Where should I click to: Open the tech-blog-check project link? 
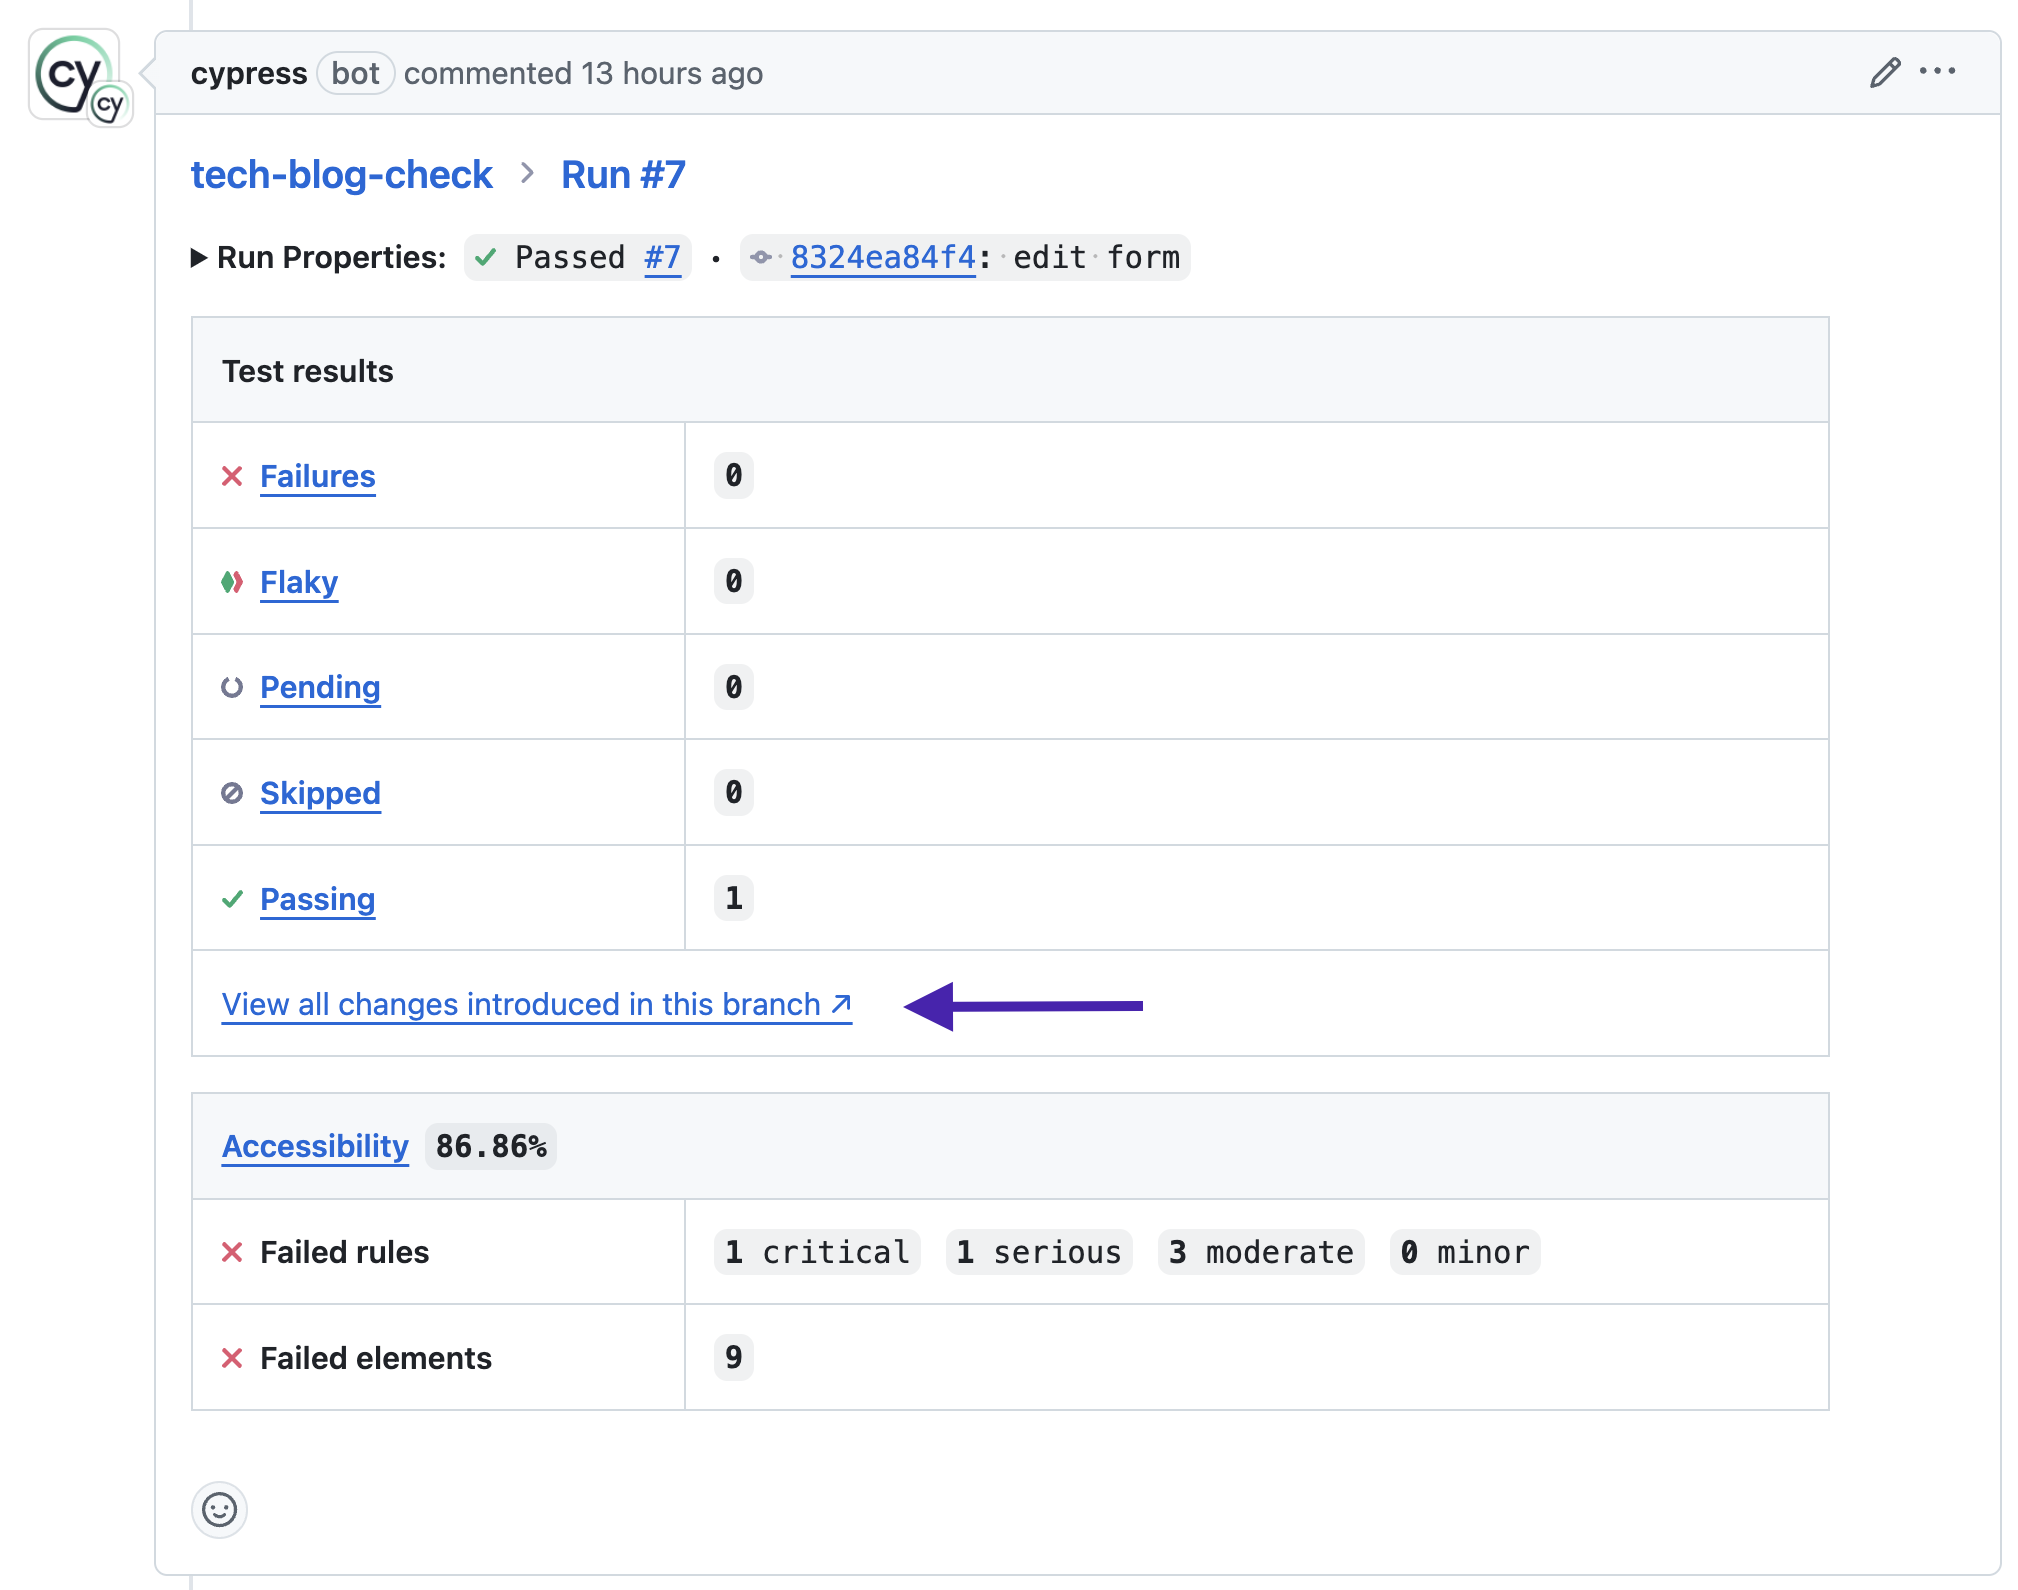pyautogui.click(x=339, y=172)
